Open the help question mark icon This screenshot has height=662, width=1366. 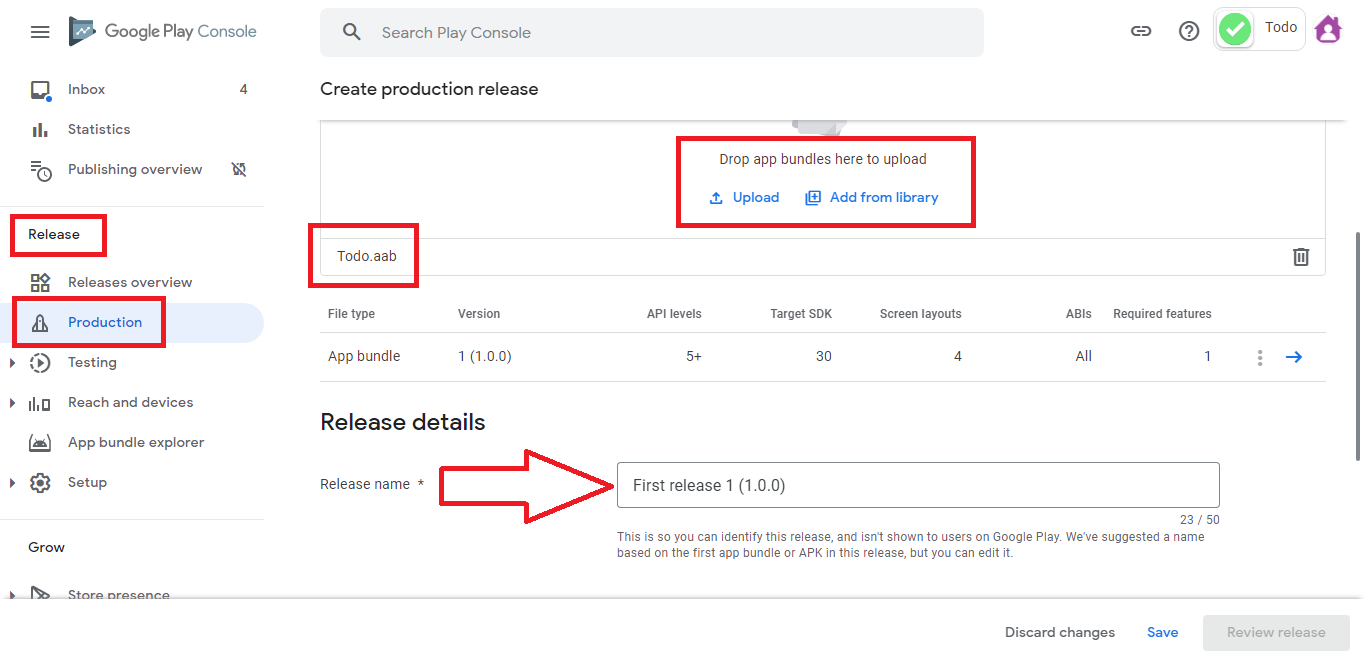(1189, 31)
